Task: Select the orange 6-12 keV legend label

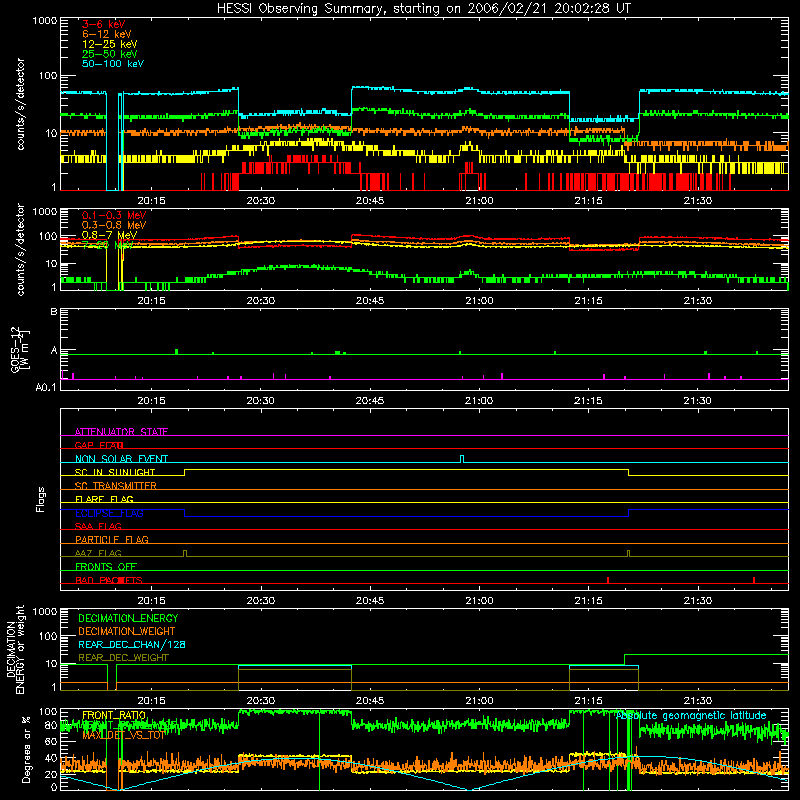Action: (x=107, y=34)
